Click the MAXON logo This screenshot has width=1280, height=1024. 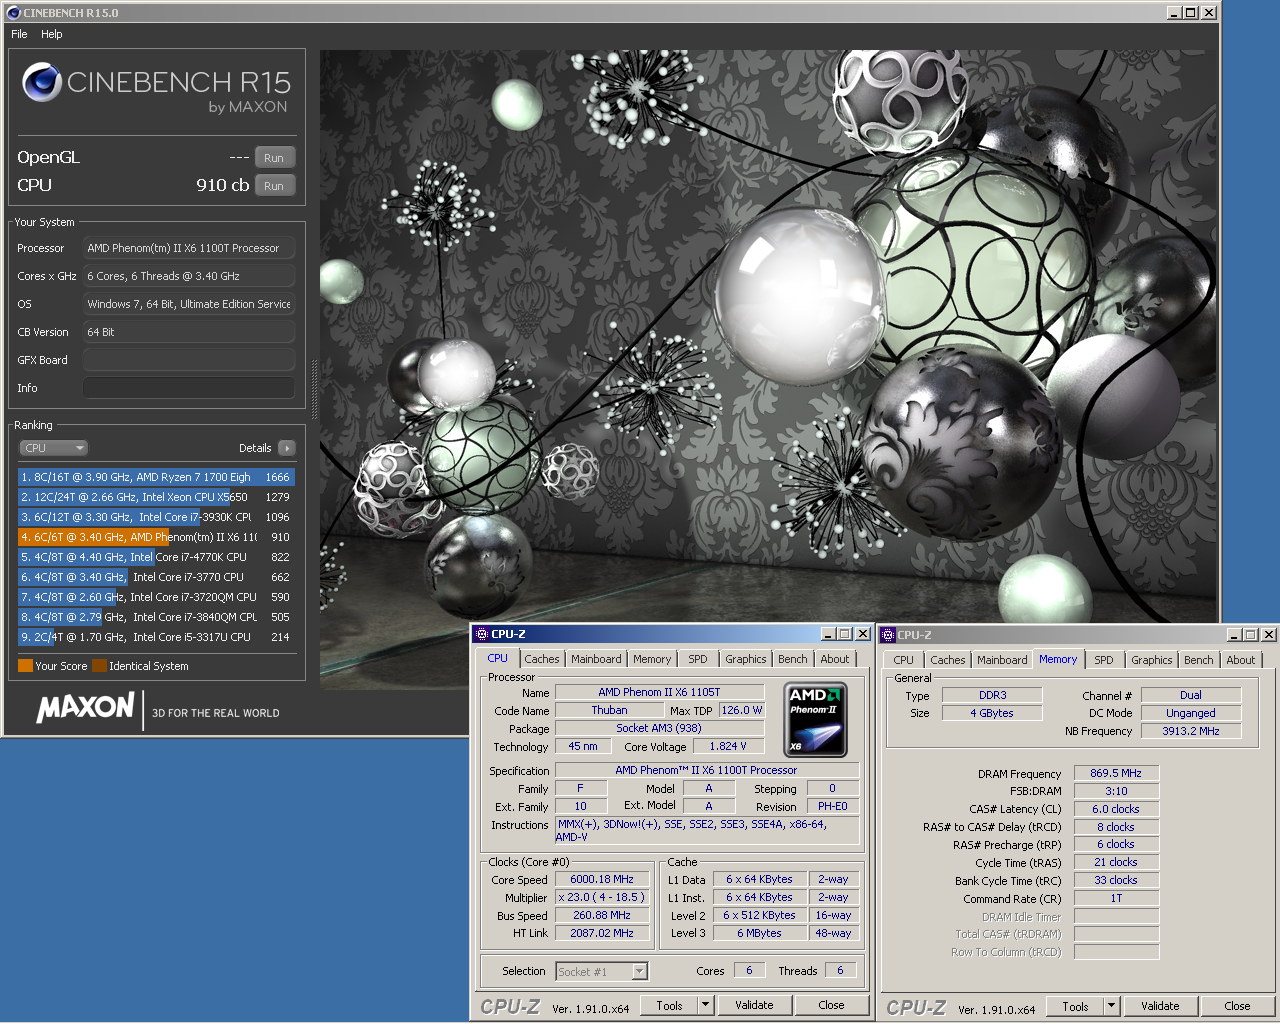[86, 708]
